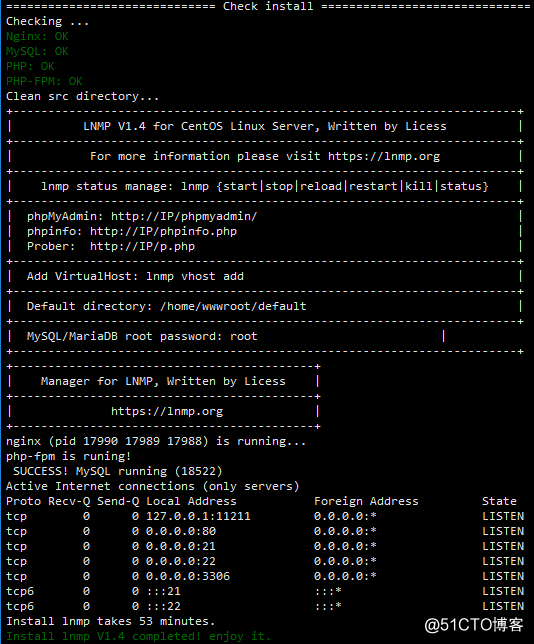Viewport: 534px width, 644px height.
Task: Click the 'MySQL/MariaDB root password: root' line
Action: pos(142,336)
